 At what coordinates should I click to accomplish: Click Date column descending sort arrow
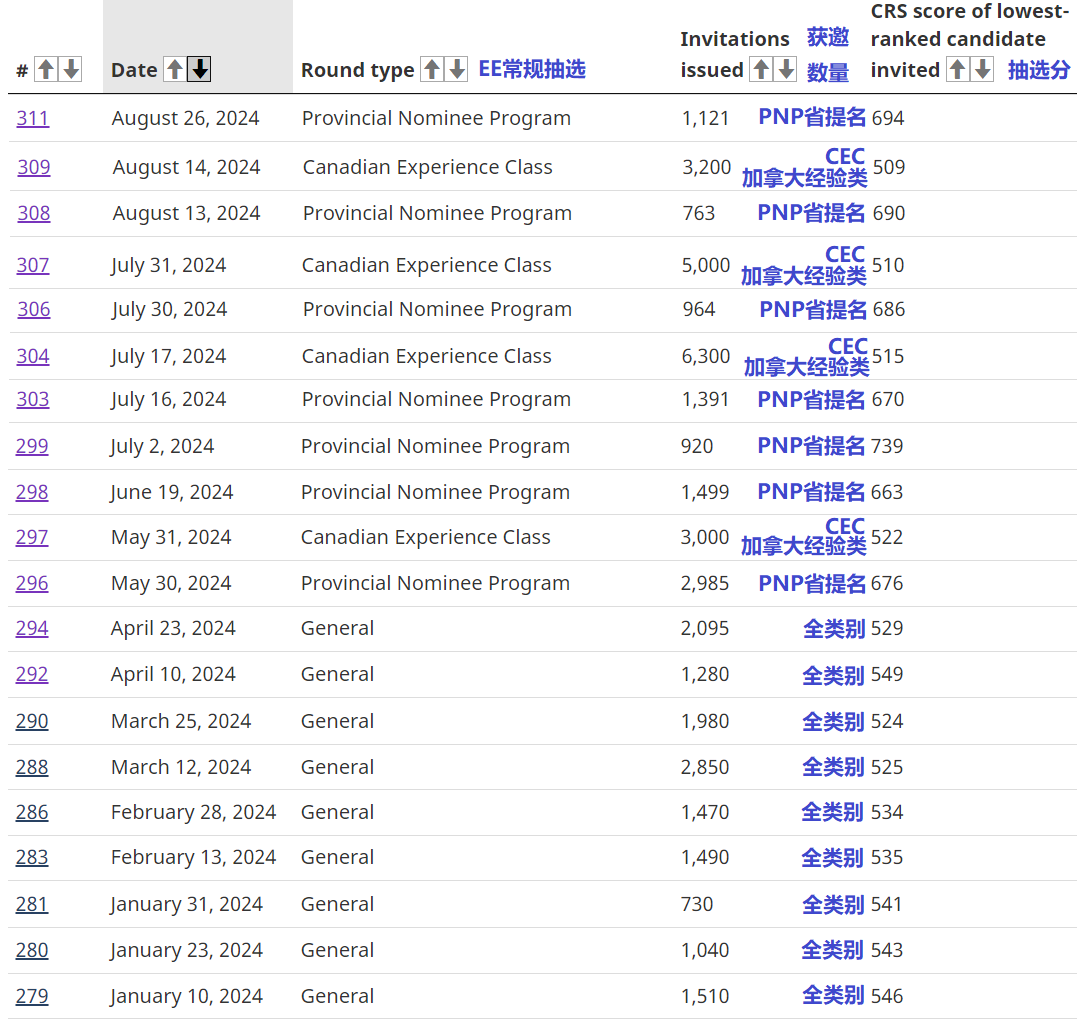[200, 69]
